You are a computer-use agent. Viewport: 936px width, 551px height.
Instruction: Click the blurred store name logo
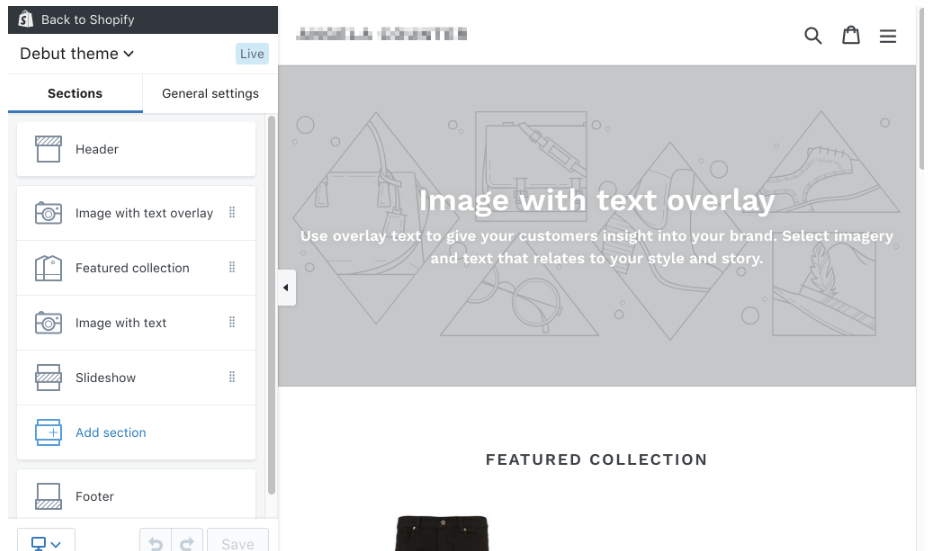pyautogui.click(x=381, y=34)
